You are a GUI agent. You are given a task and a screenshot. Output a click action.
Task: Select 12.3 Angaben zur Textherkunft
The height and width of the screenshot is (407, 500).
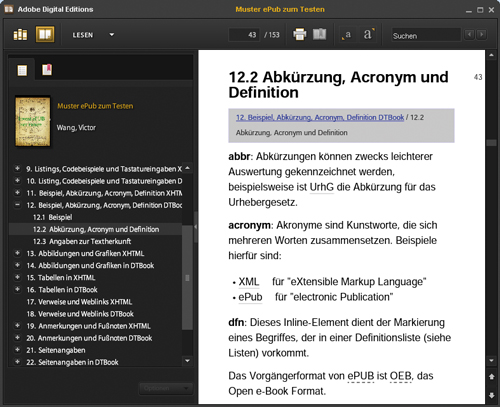point(82,241)
